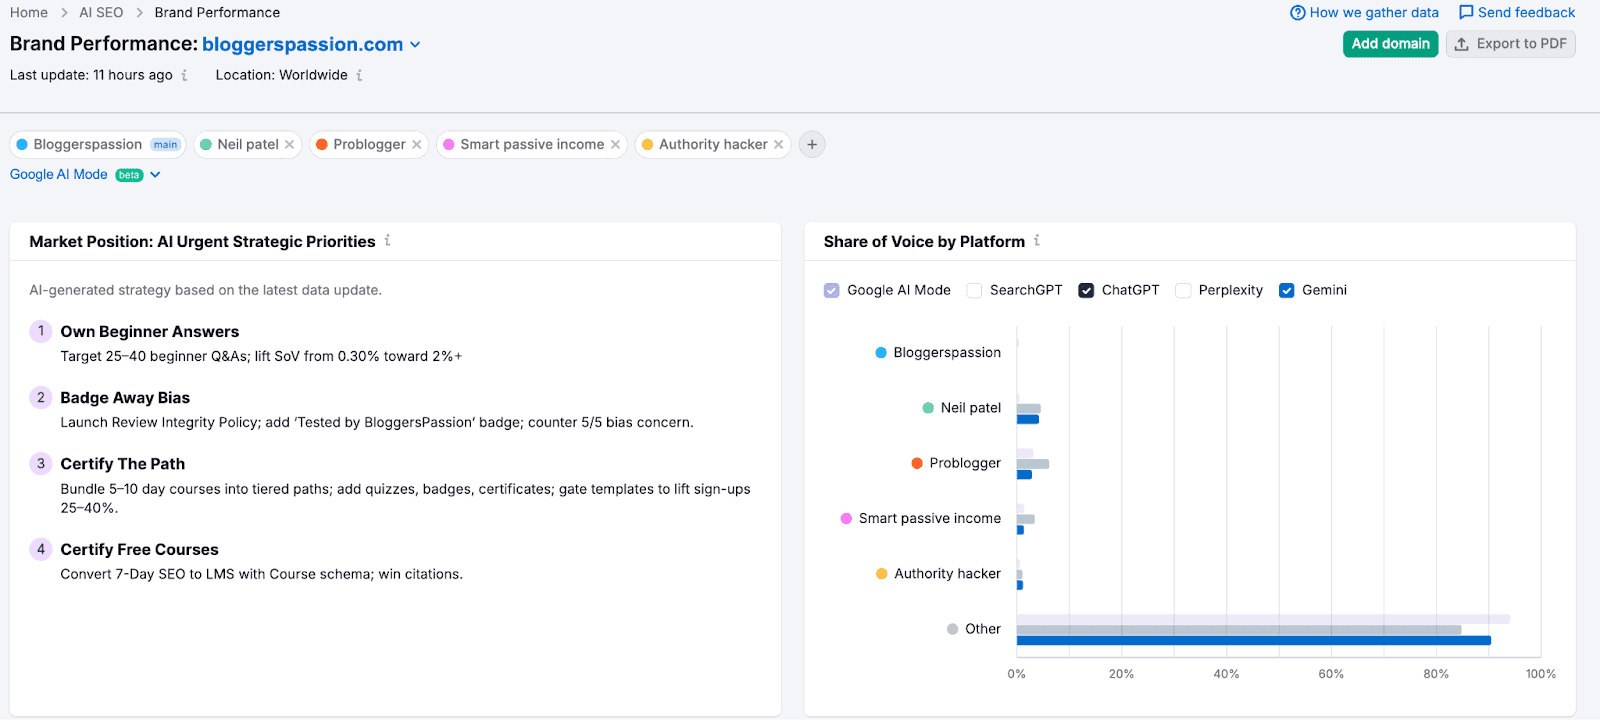The height and width of the screenshot is (720, 1600).
Task: Select the Bloggerspassion main chip
Action: (98, 145)
